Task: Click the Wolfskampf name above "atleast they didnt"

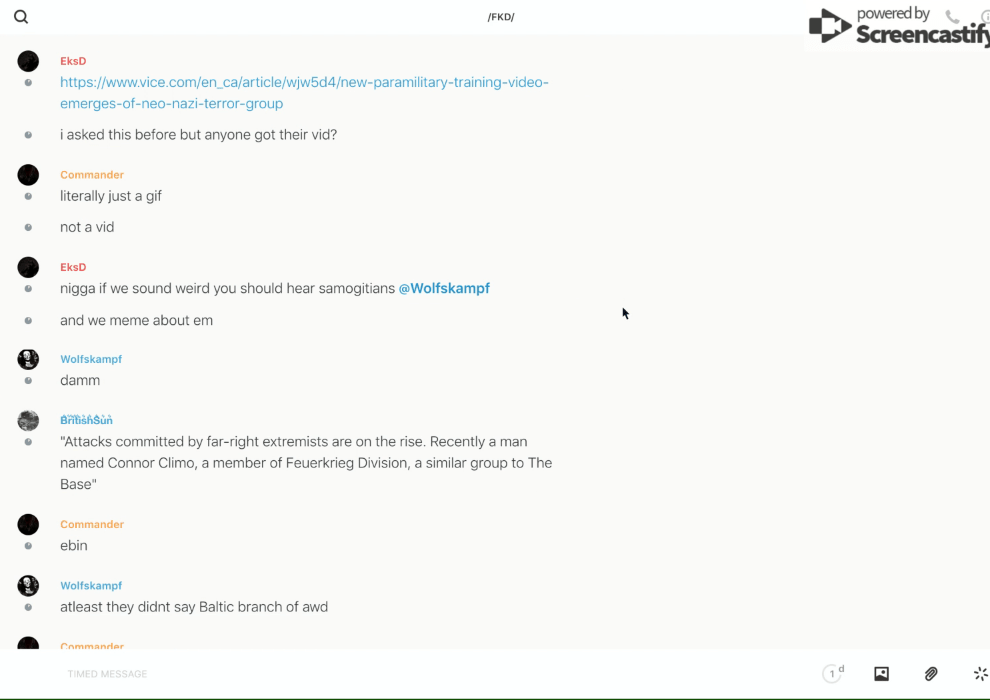Action: tap(91, 586)
